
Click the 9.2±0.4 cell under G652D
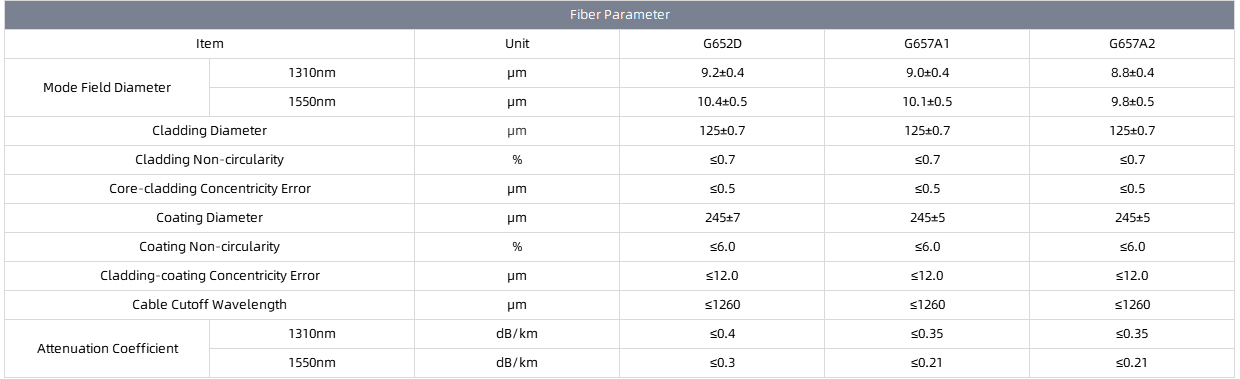(722, 73)
